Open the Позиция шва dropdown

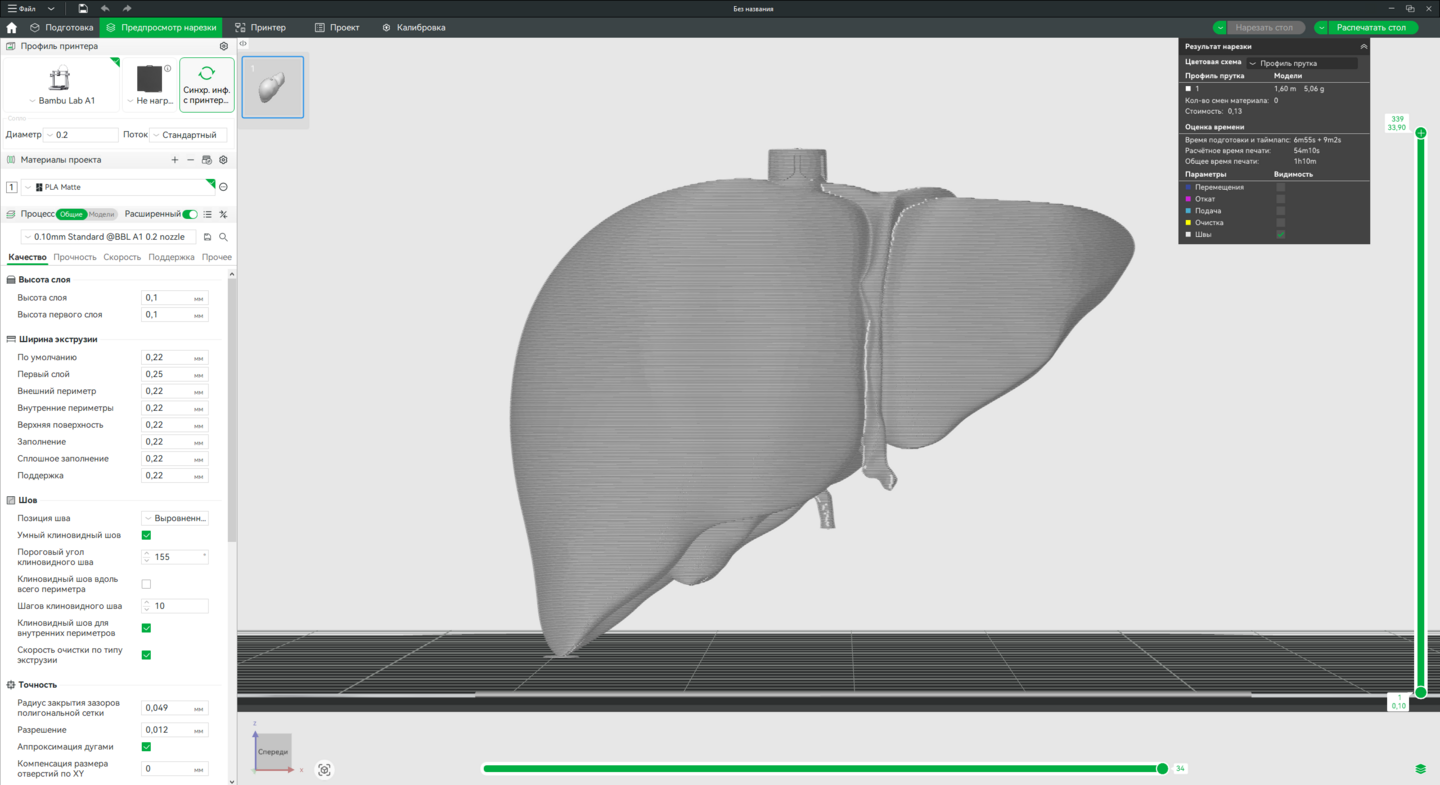[175, 518]
